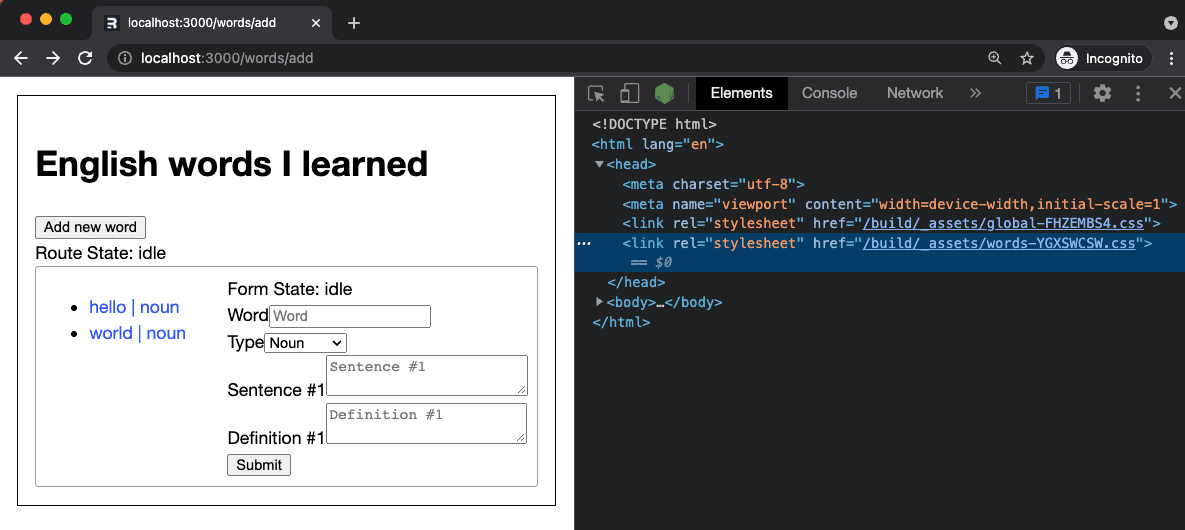Click the zoom magnifier icon in address bar
Viewport: 1185px width, 530px height.
click(x=994, y=58)
